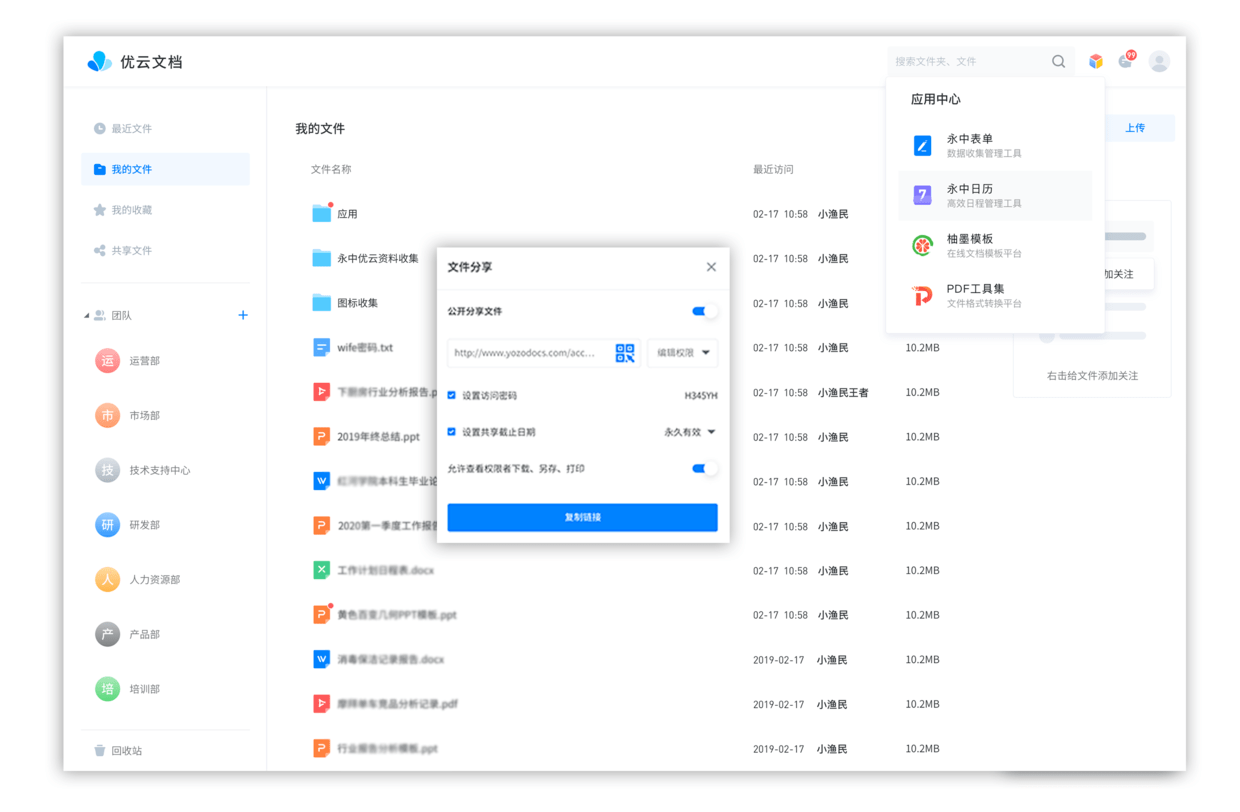Open the colorful app center cube icon
Image resolution: width=1240 pixels, height=812 pixels.
(x=1096, y=61)
